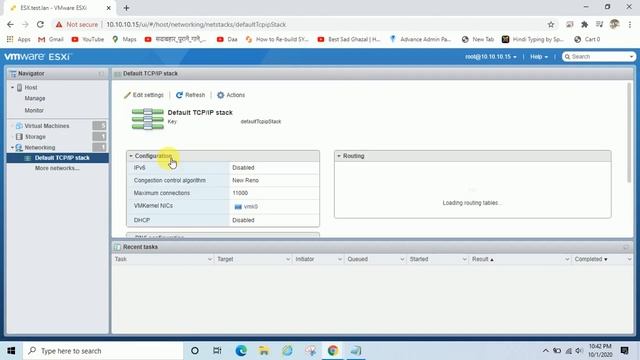This screenshot has width=640, height=360.
Task: Click the Host icon in Navigator
Action: click(19, 87)
